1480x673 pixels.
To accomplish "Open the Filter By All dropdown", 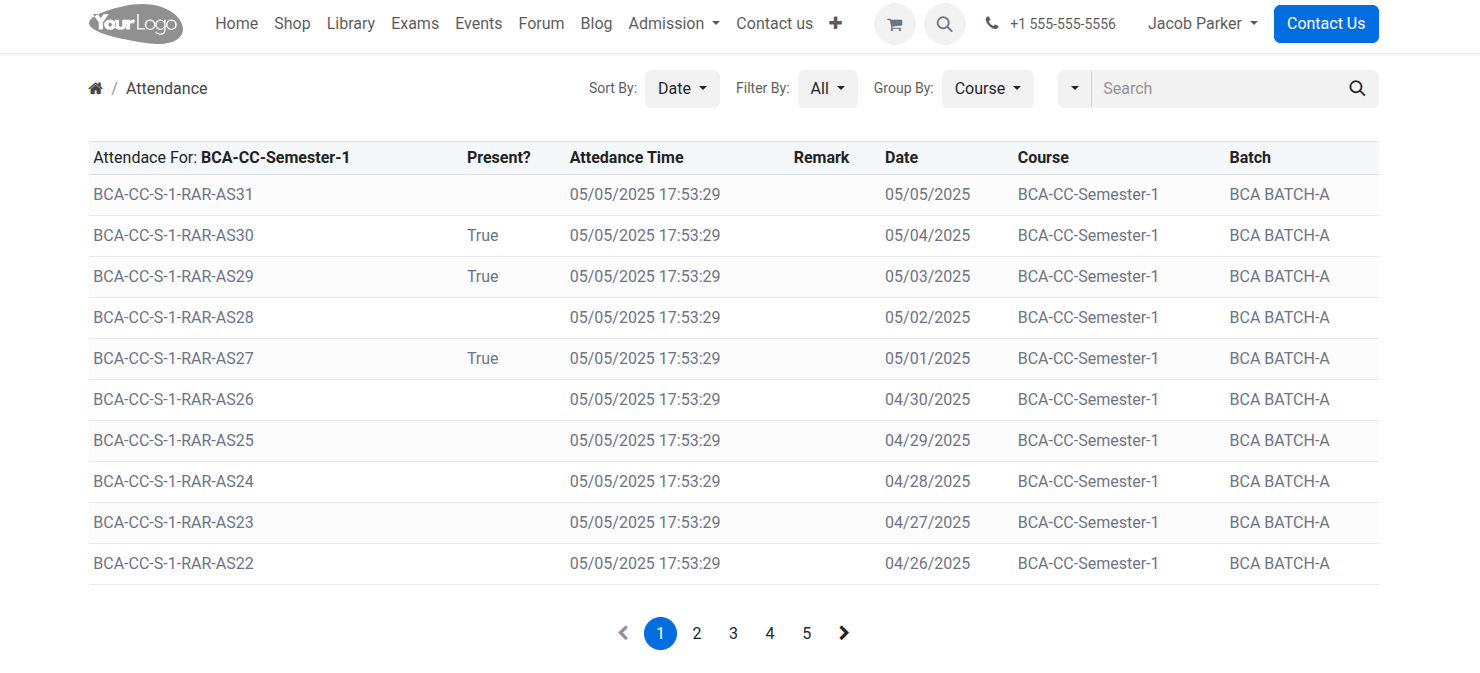I will tap(827, 89).
